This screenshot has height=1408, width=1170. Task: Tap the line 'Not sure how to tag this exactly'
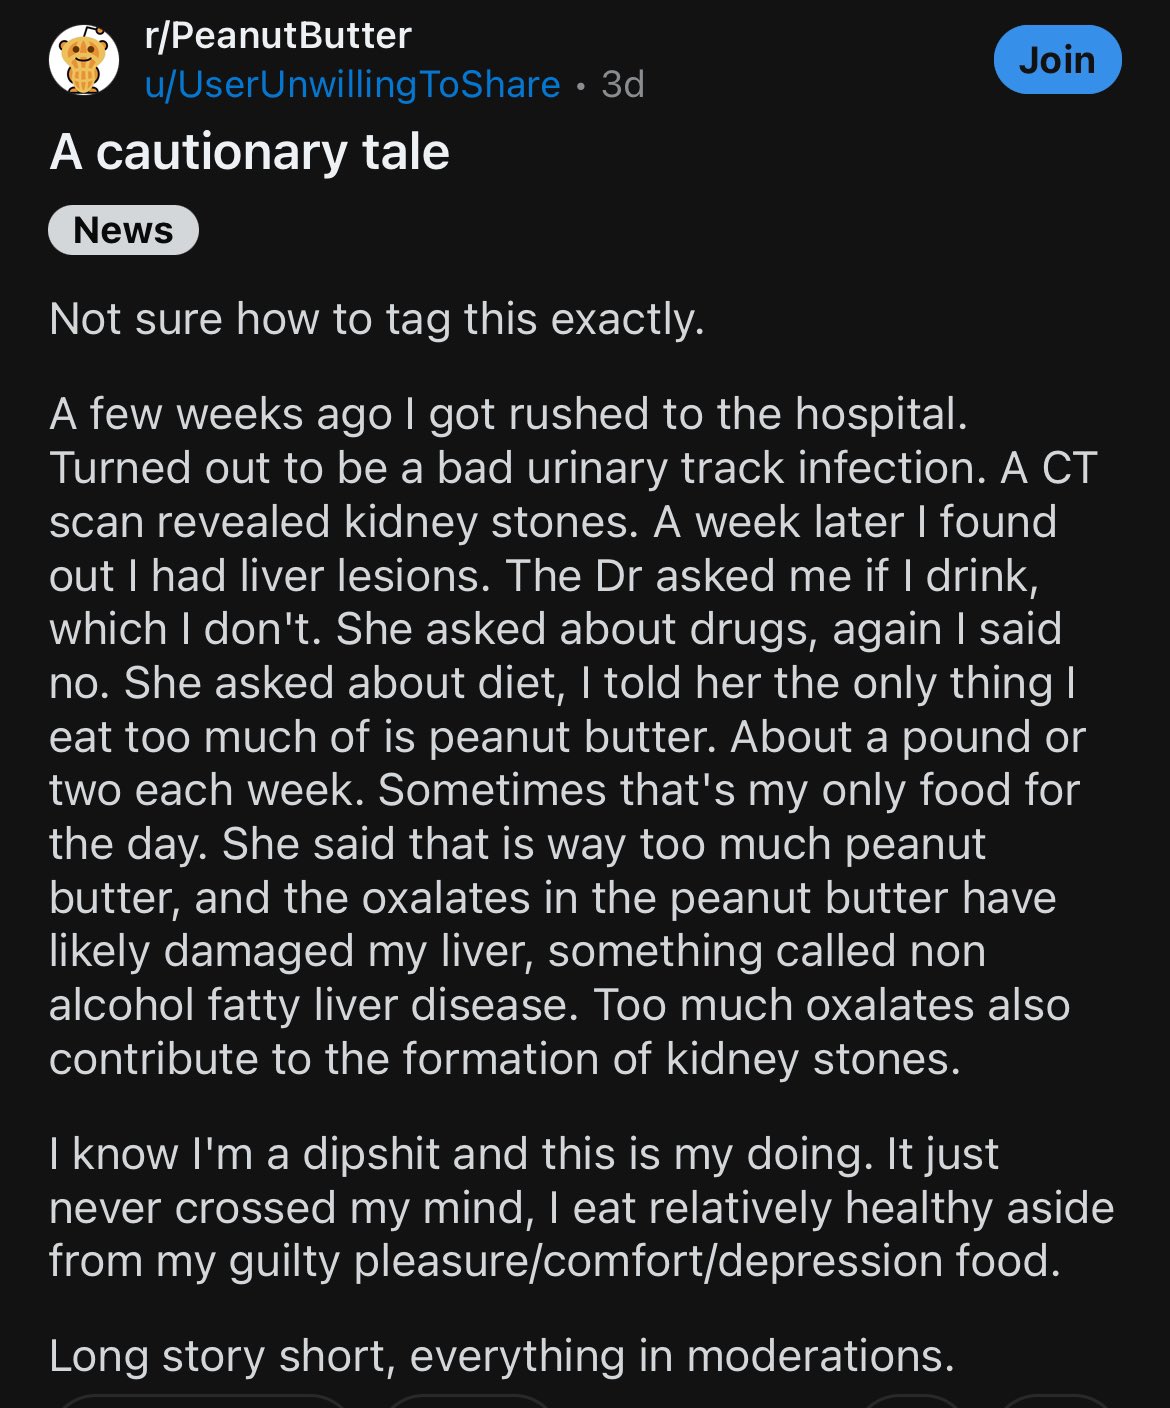pyautogui.click(x=377, y=320)
